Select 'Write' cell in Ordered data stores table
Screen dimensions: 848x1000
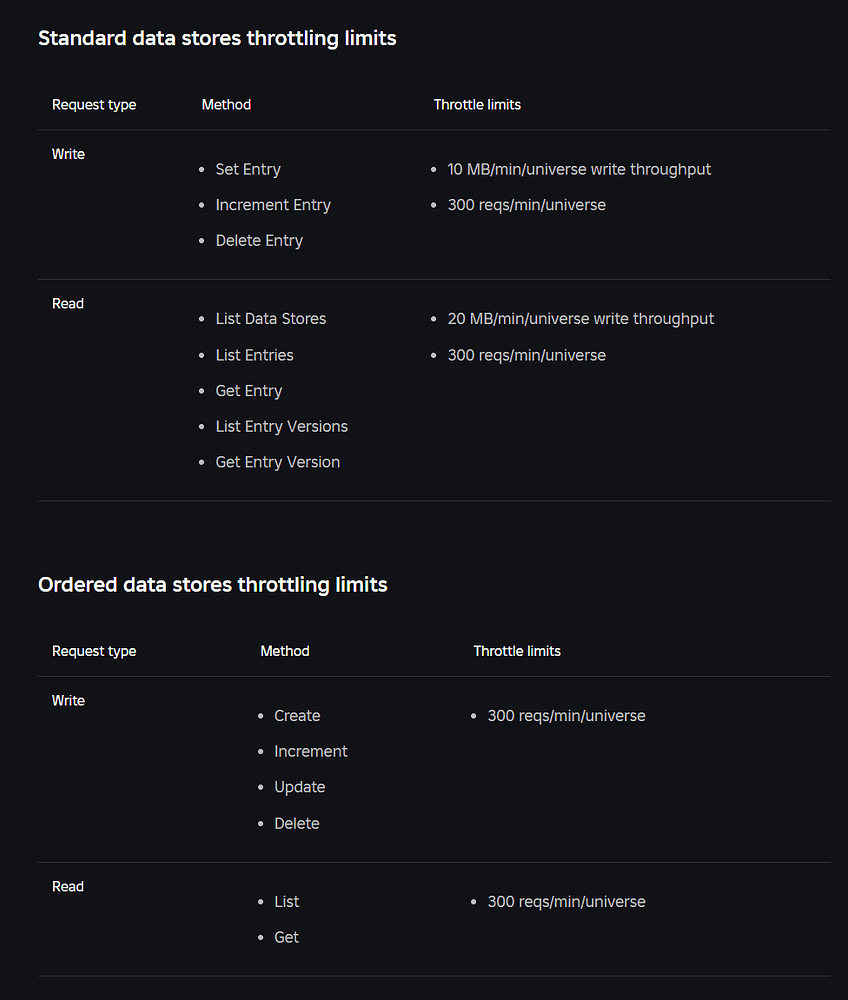[68, 701]
